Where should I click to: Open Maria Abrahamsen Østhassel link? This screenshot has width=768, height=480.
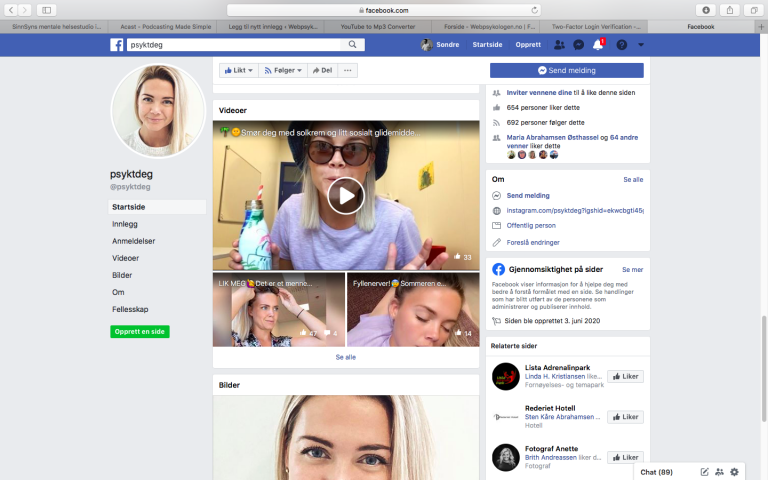pyautogui.click(x=552, y=138)
